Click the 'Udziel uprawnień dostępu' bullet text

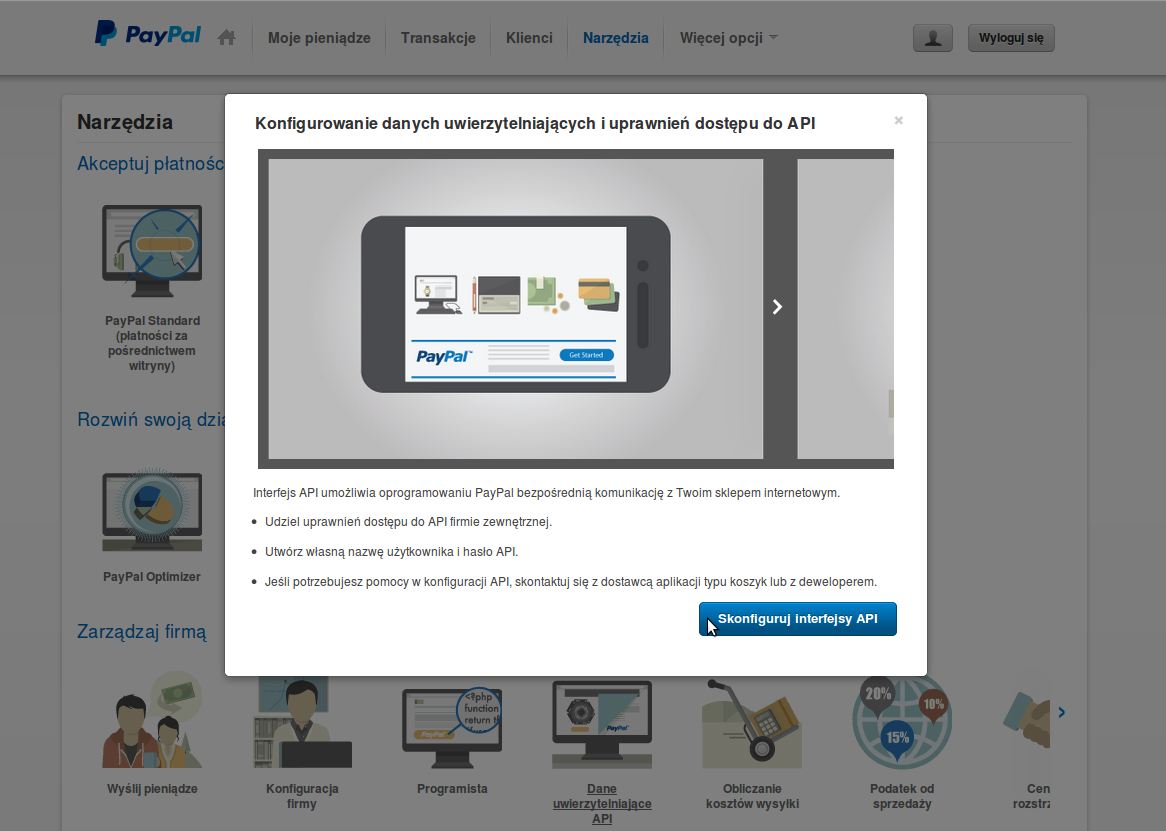point(408,522)
